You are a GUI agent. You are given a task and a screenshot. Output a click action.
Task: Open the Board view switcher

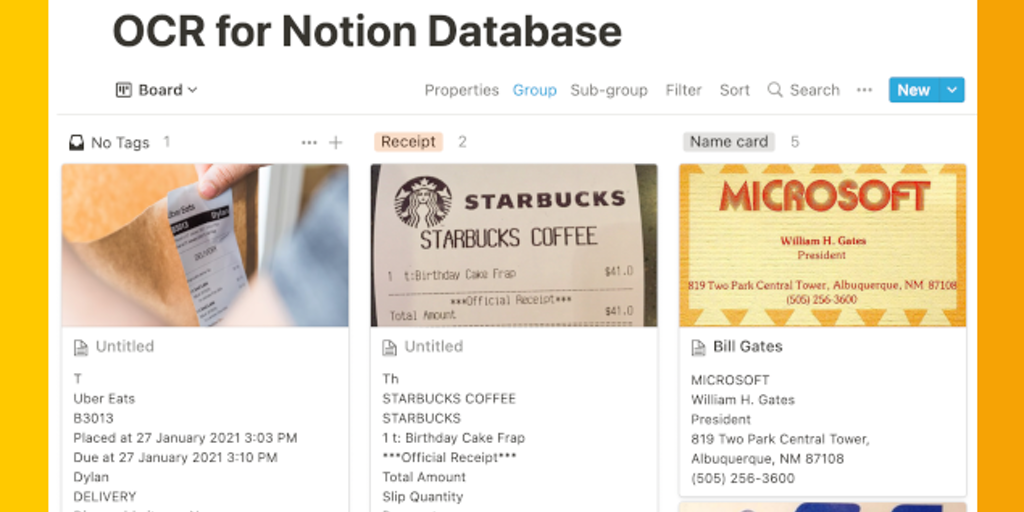coord(158,90)
